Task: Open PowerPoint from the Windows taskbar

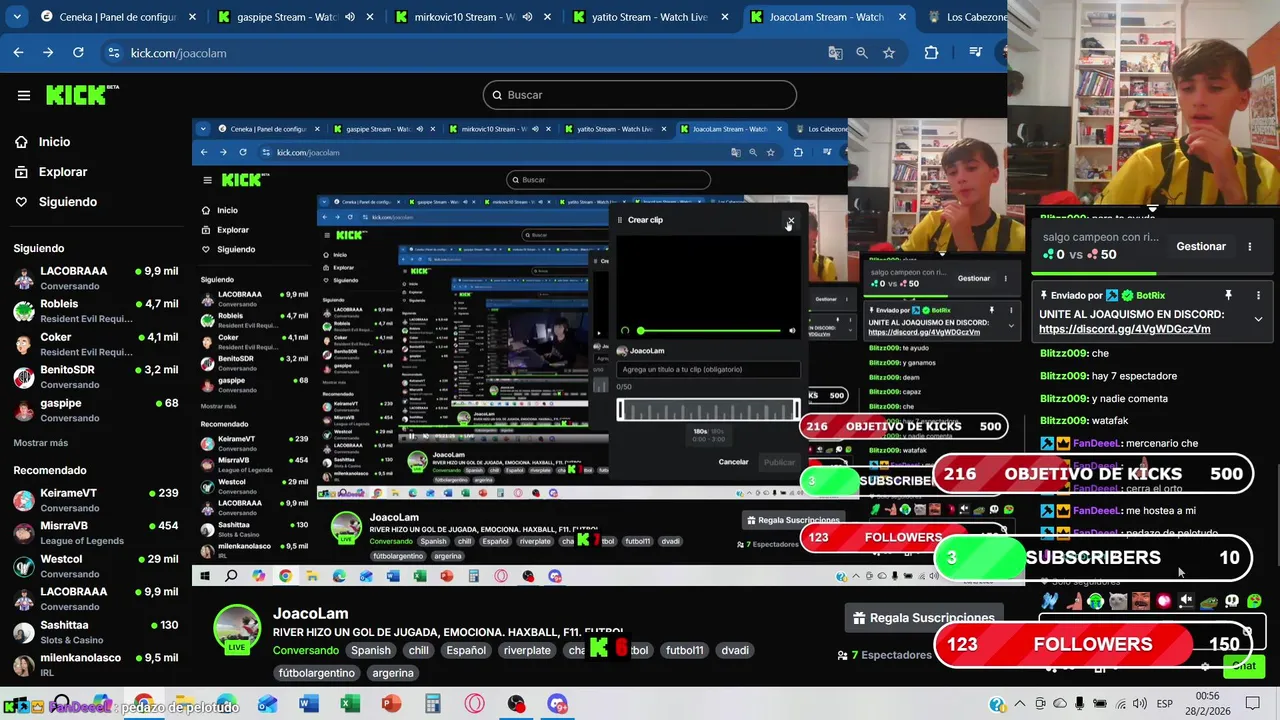Action: [391, 704]
